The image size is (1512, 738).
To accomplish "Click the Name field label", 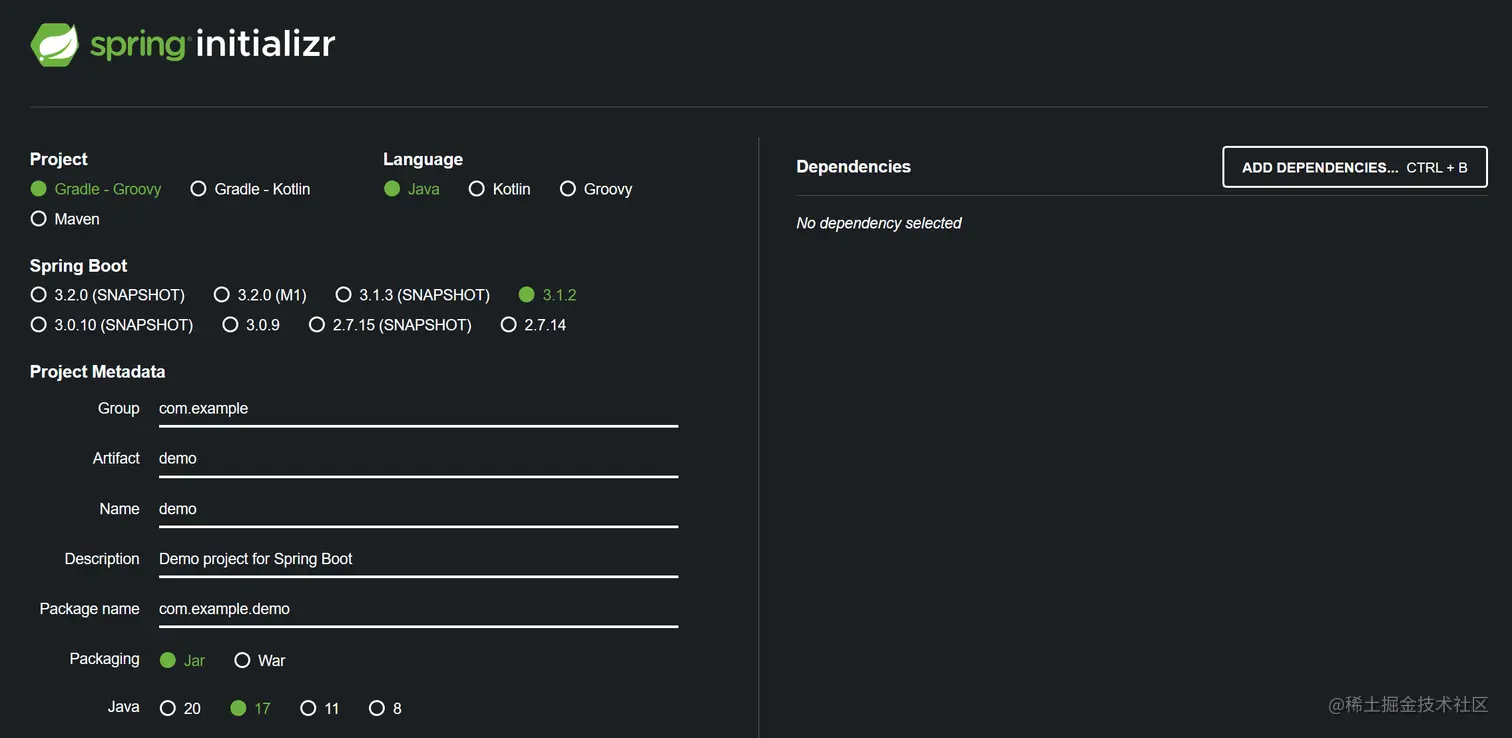I will click(119, 509).
